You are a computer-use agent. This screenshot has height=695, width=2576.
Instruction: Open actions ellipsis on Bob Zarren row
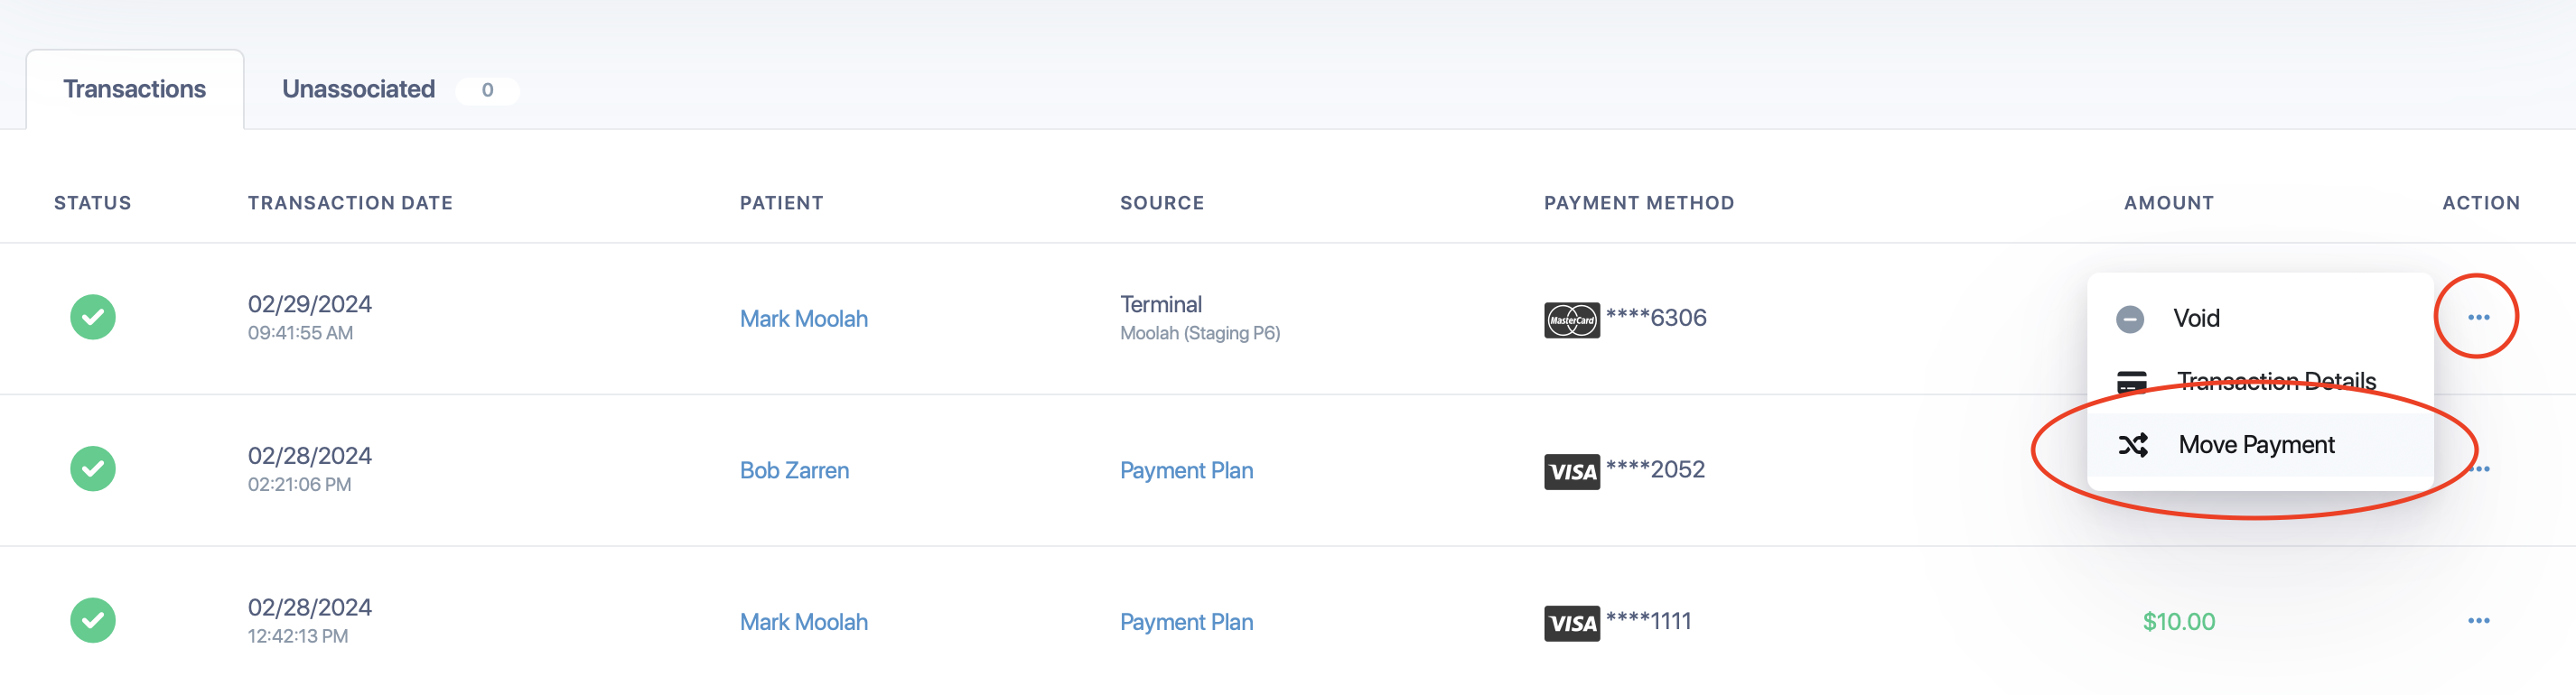pos(2479,469)
